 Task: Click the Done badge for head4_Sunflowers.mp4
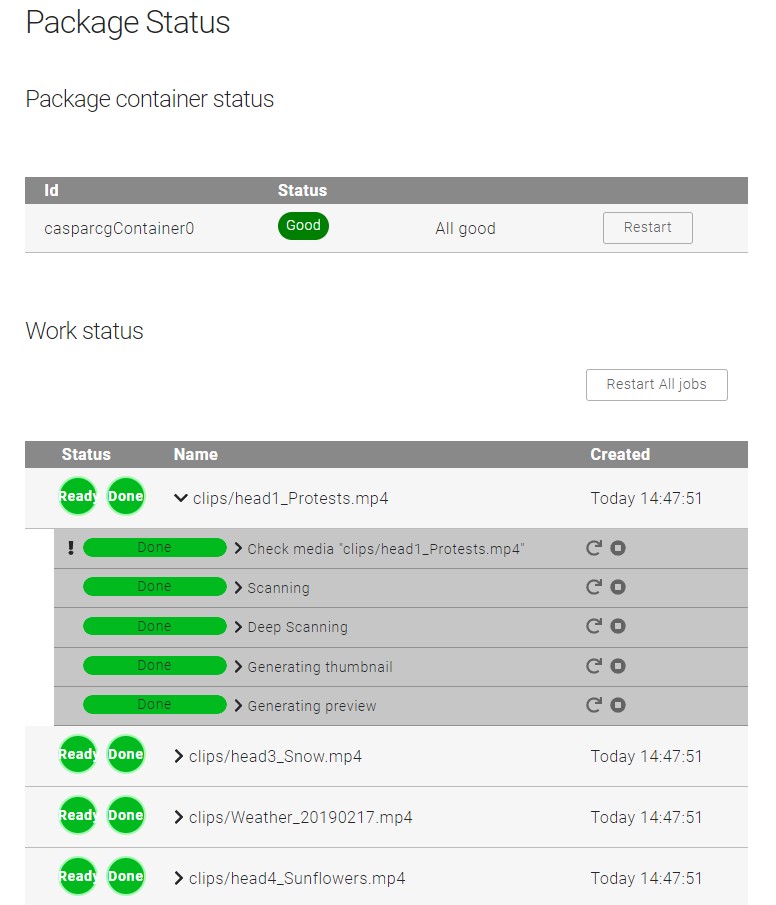[126, 876]
